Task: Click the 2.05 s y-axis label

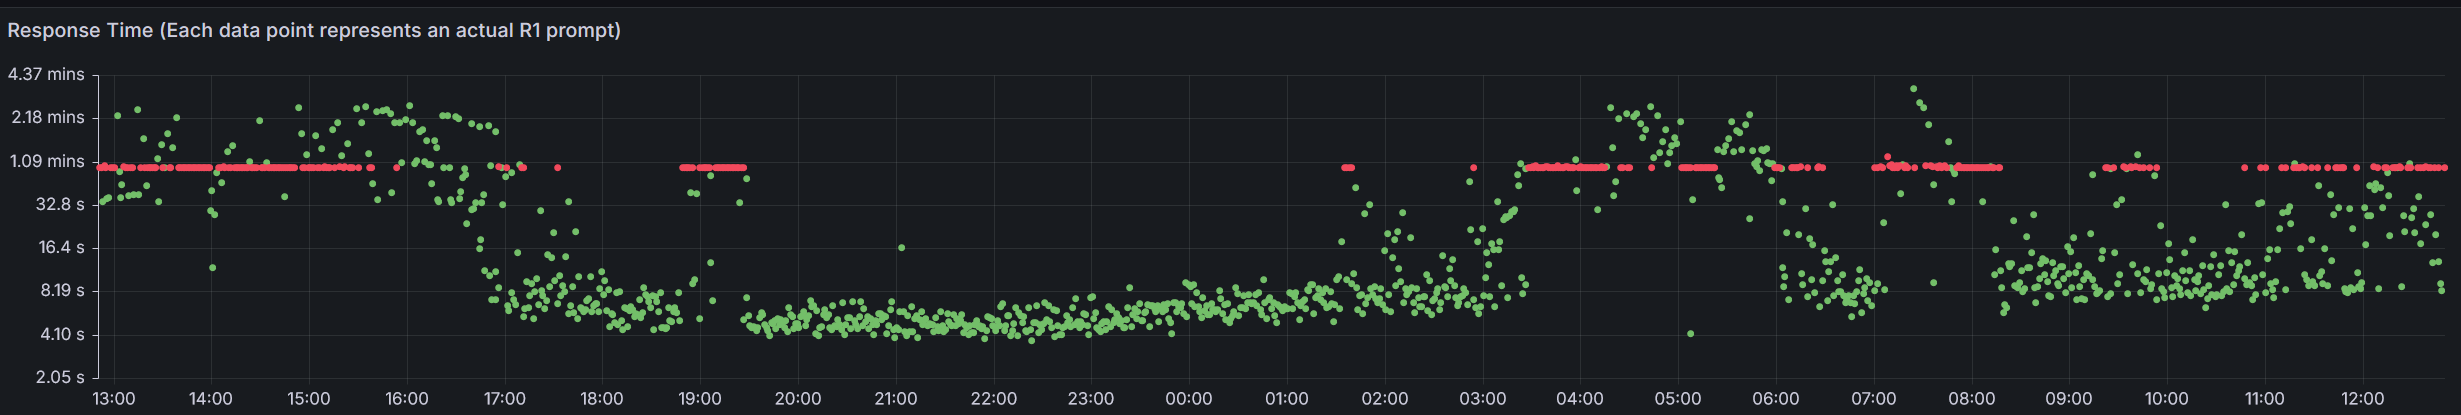Action: (61, 377)
